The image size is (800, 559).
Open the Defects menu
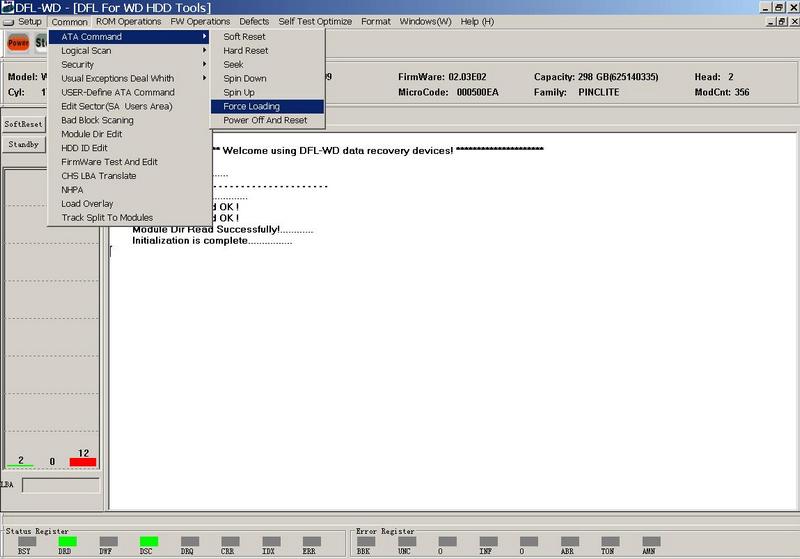pyautogui.click(x=254, y=21)
